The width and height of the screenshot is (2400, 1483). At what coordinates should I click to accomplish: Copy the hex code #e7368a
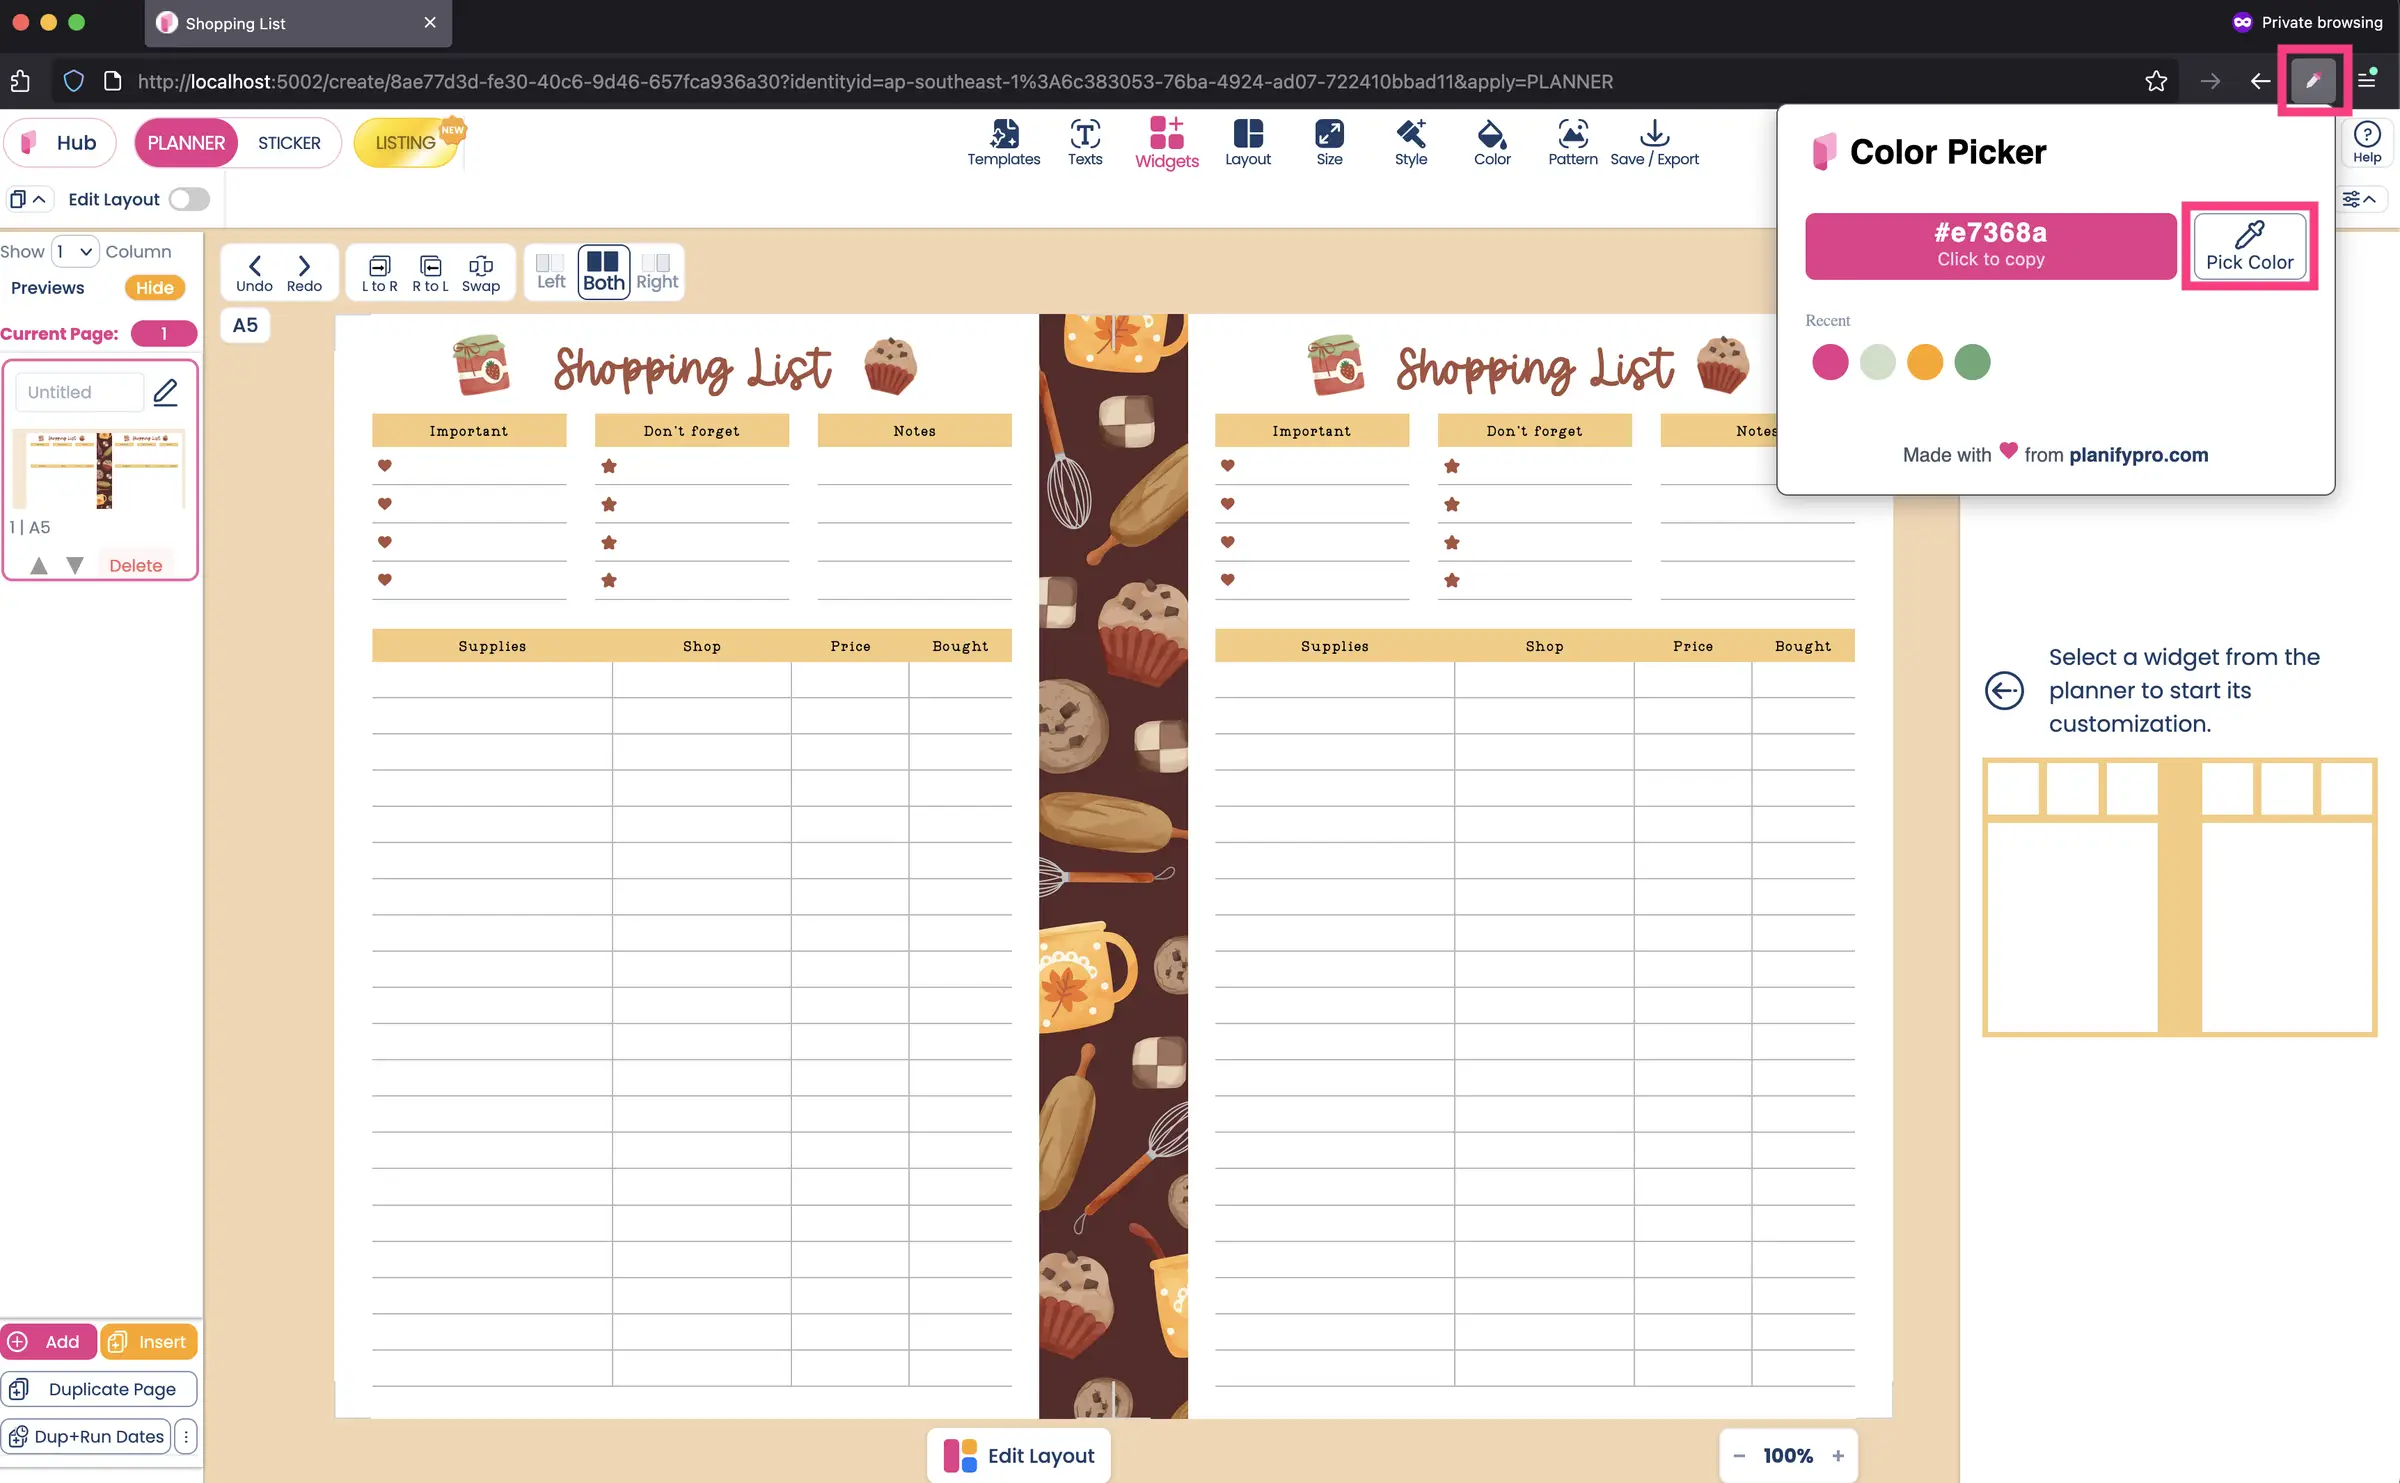click(x=1988, y=245)
